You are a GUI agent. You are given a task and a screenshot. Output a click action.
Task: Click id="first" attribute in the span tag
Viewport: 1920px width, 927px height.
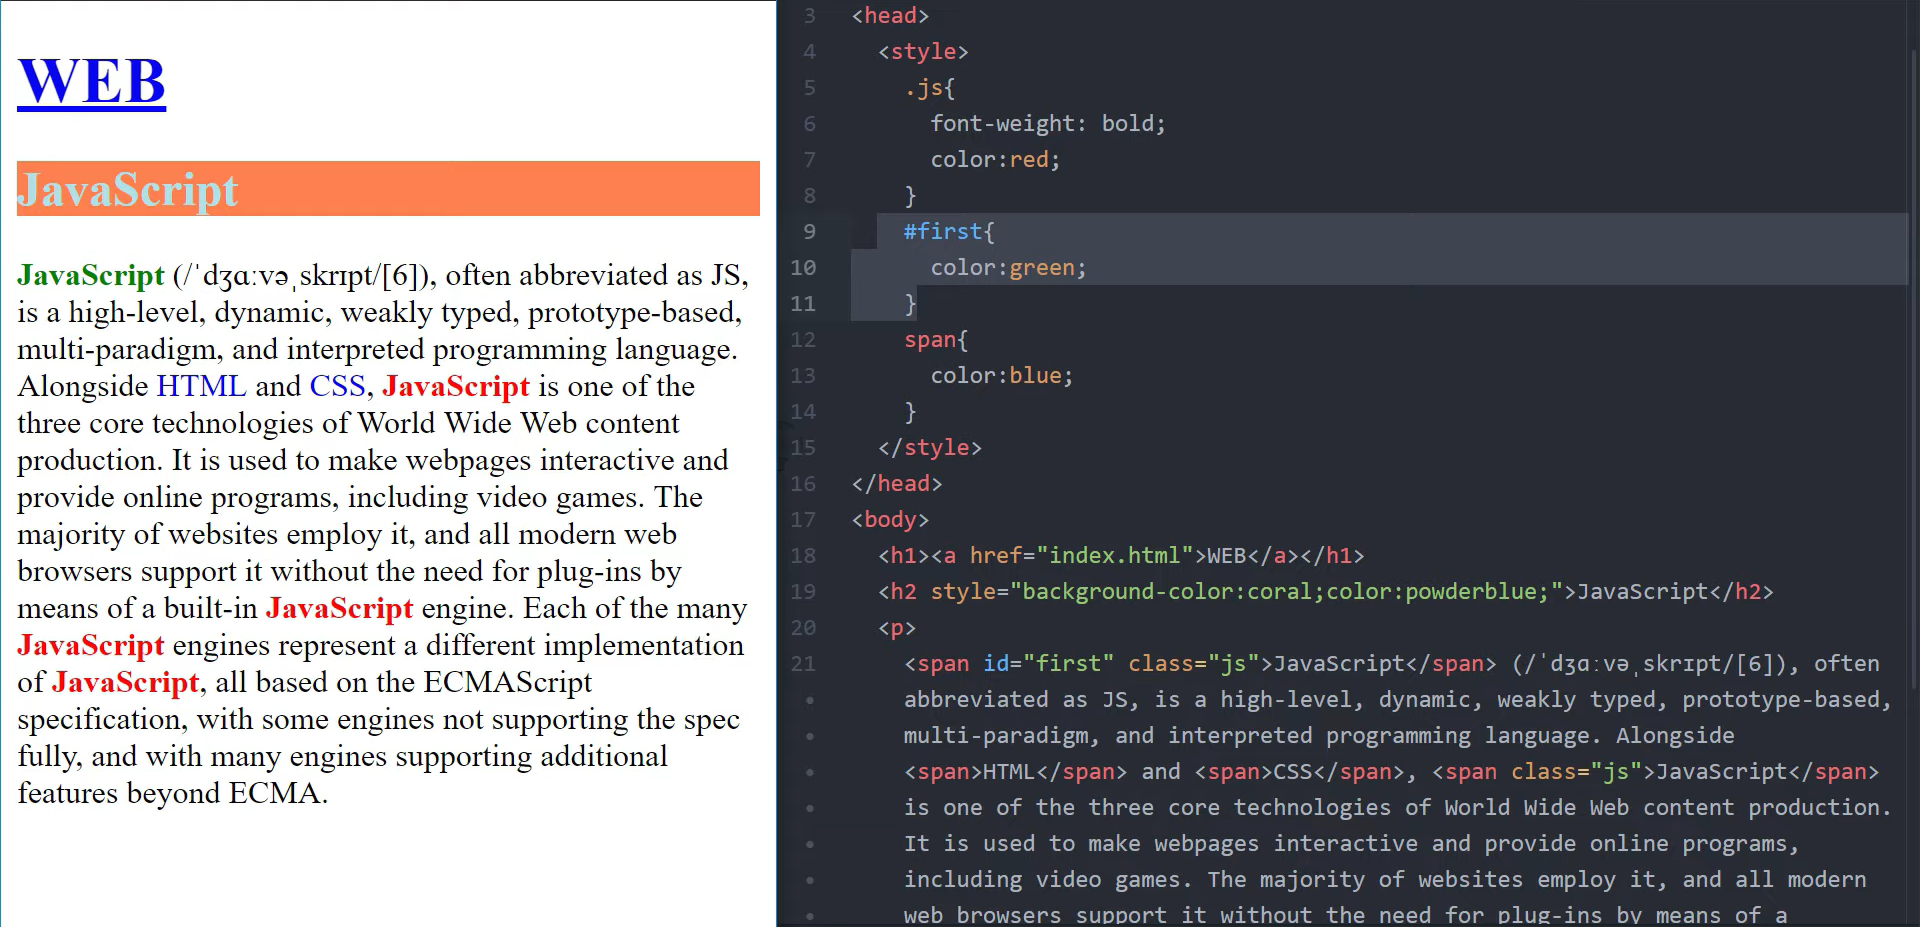pos(1048,664)
